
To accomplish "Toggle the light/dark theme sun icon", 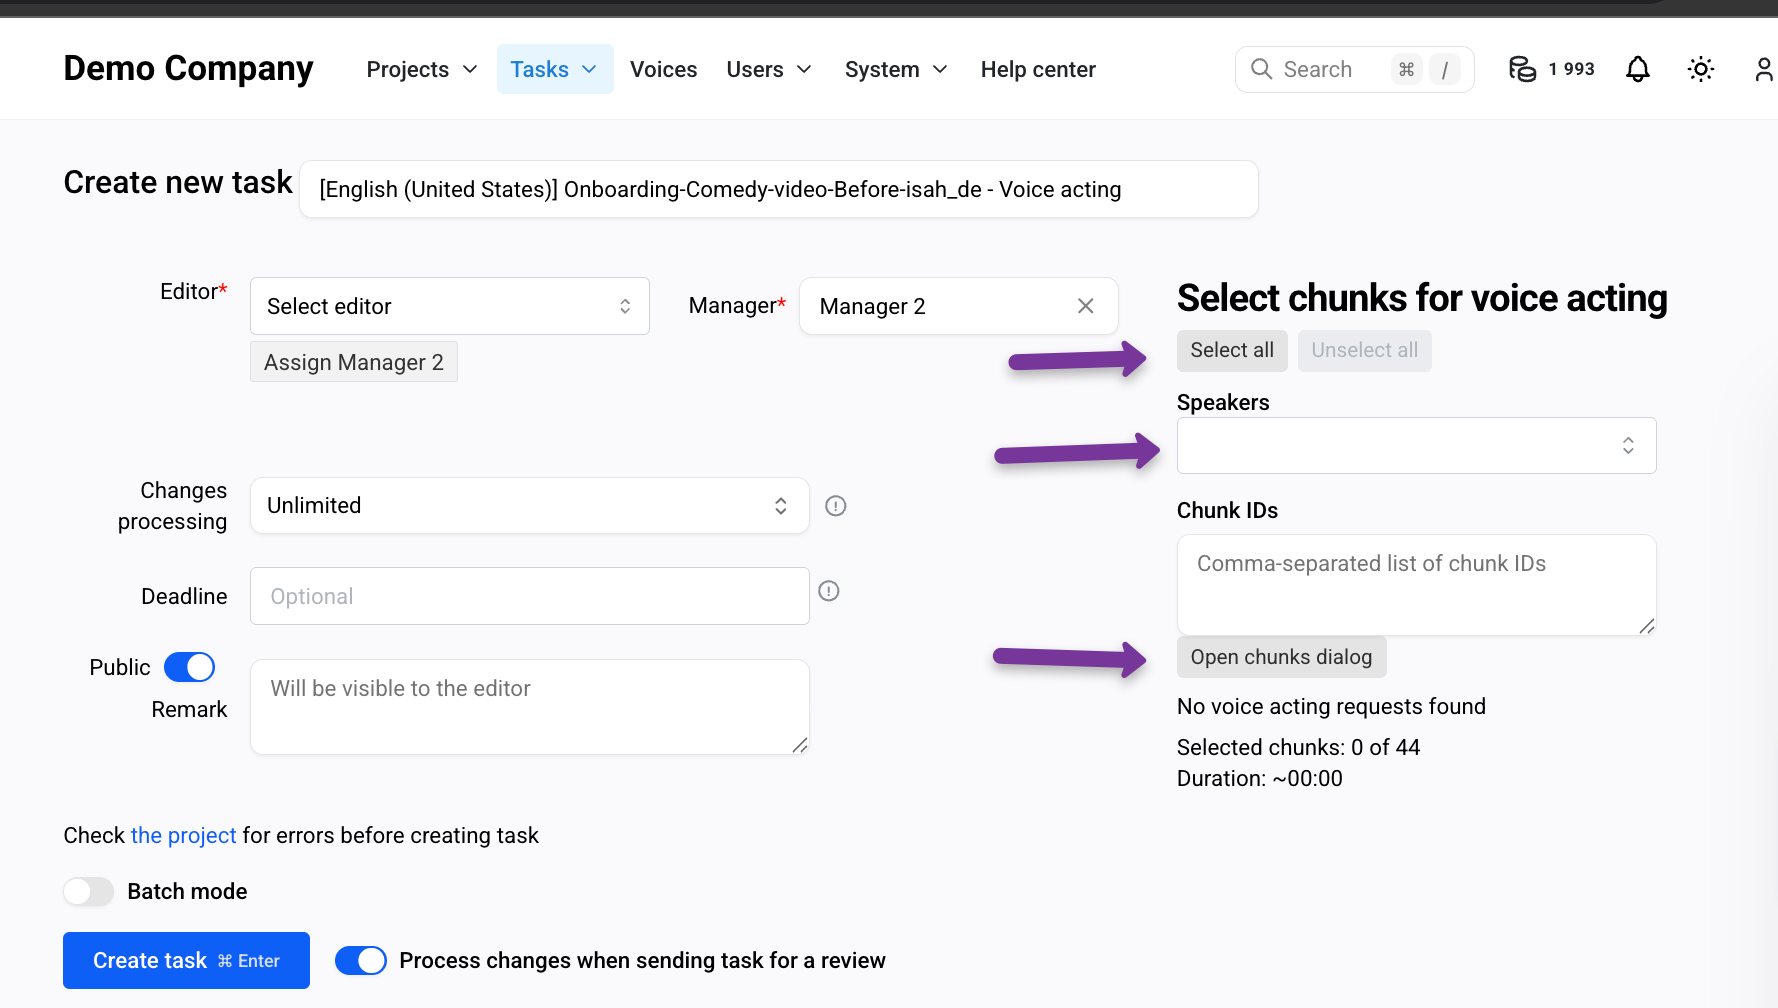I will coord(1700,69).
